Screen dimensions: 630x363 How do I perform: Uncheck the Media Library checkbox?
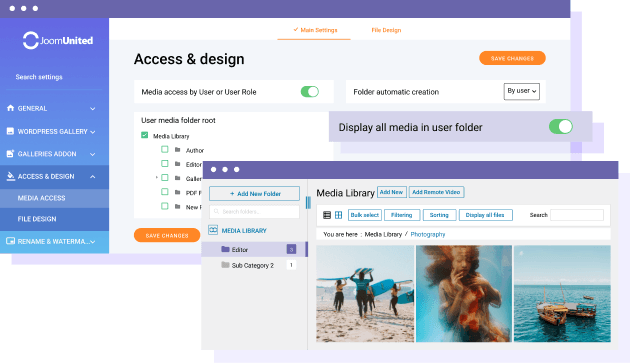click(x=145, y=135)
